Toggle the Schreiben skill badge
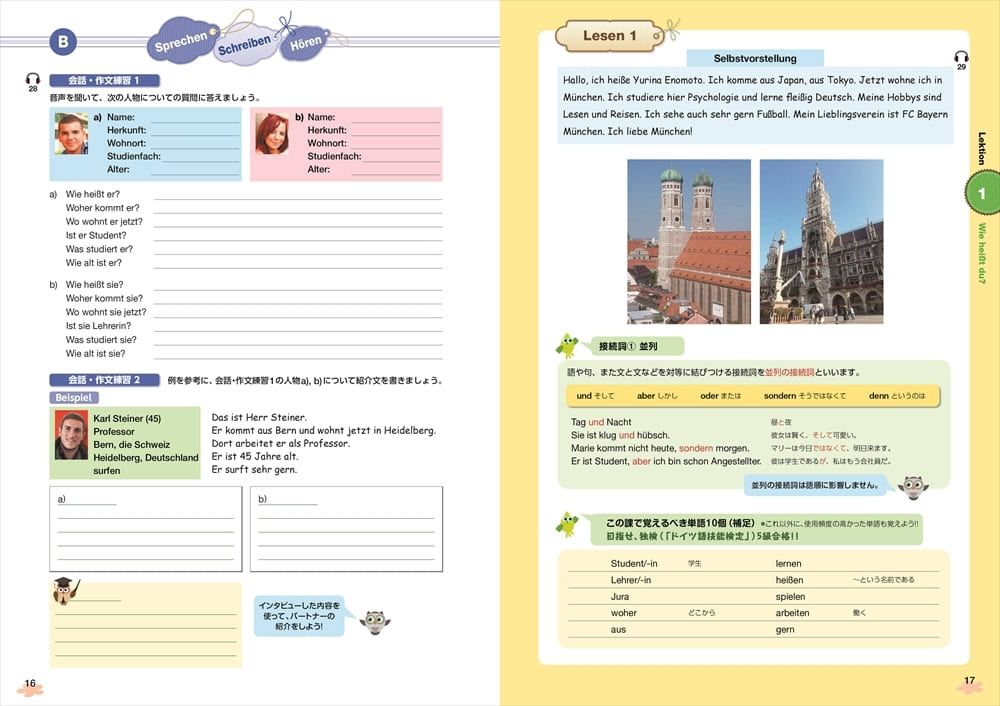Viewport: 1000px width, 706px height. coord(243,46)
